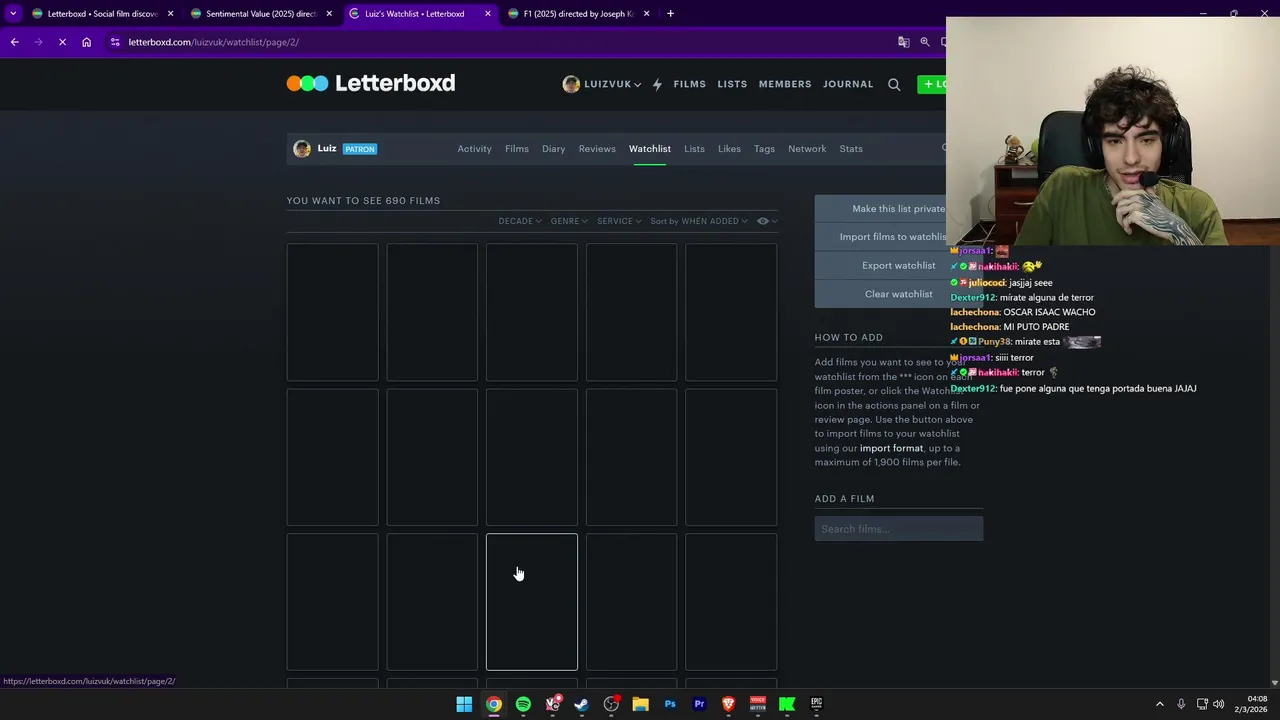
Task: Click the browser back arrow
Action: point(14,42)
